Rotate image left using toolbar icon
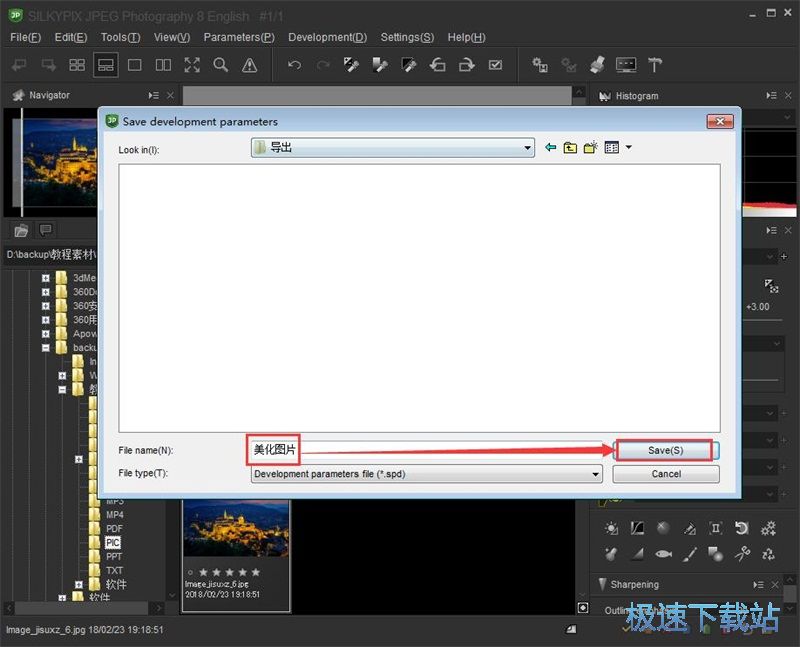 pos(438,65)
